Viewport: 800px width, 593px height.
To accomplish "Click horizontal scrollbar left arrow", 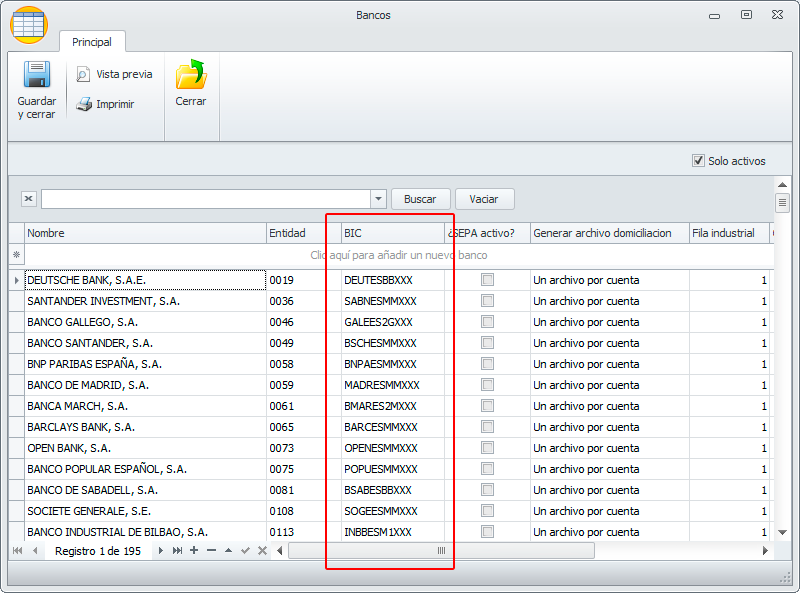I will [x=280, y=551].
